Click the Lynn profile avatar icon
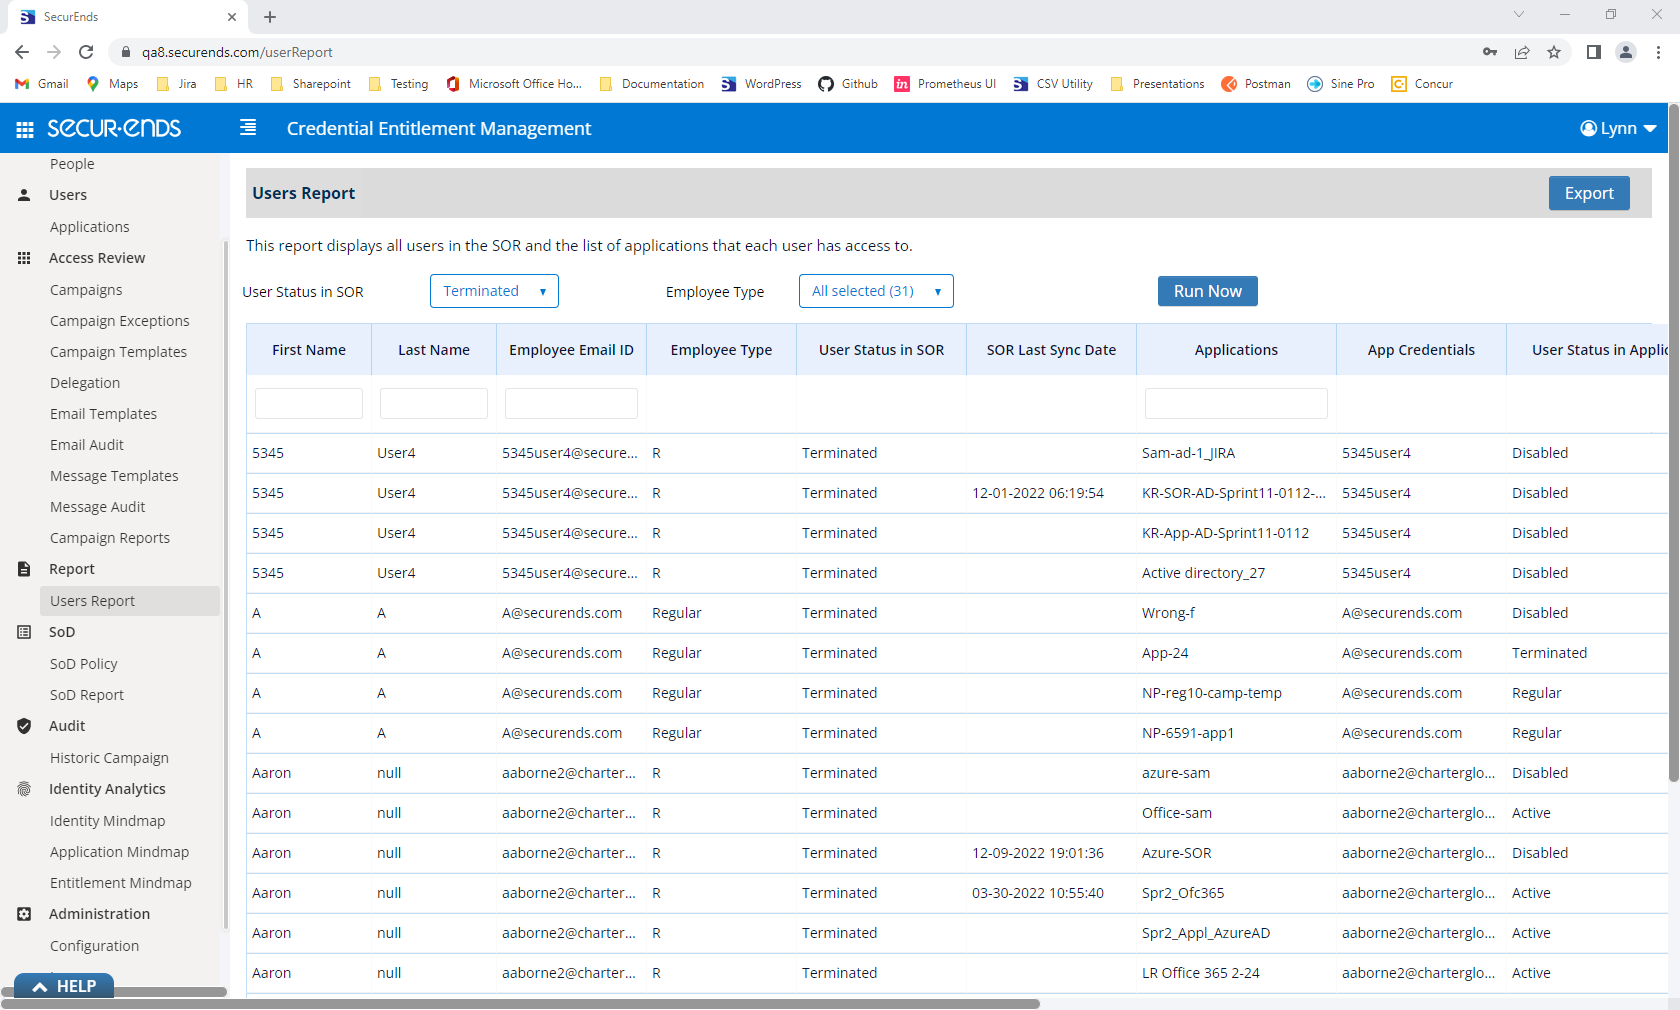 (x=1587, y=128)
